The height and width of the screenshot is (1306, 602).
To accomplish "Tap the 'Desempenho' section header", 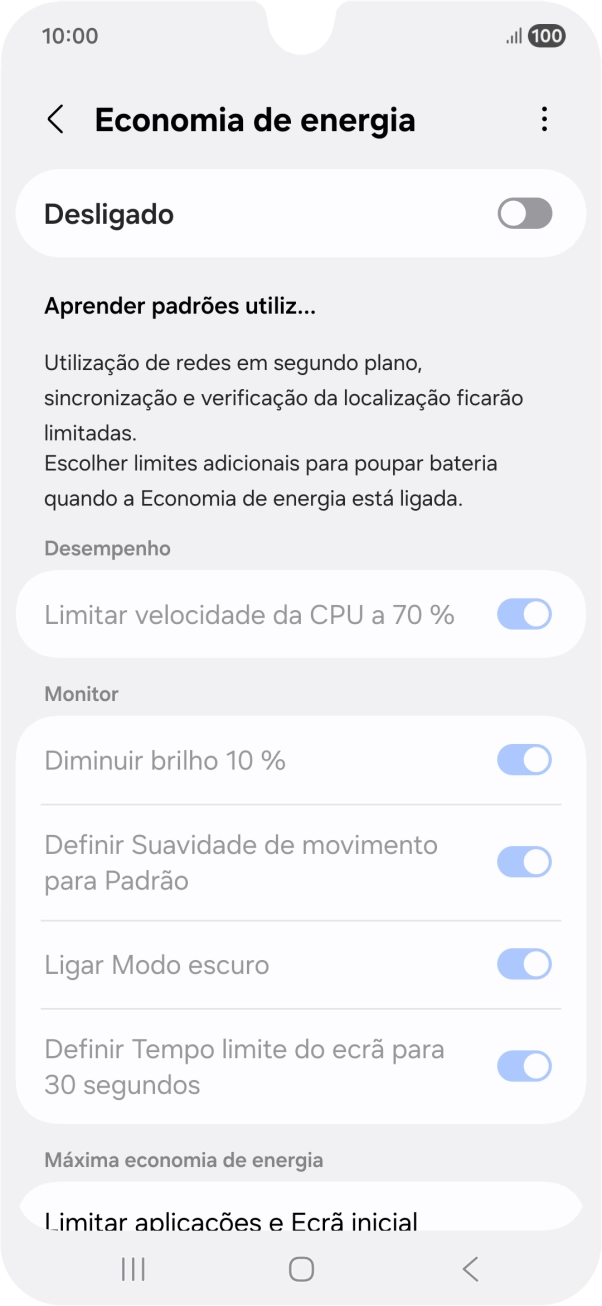I will [x=107, y=548].
